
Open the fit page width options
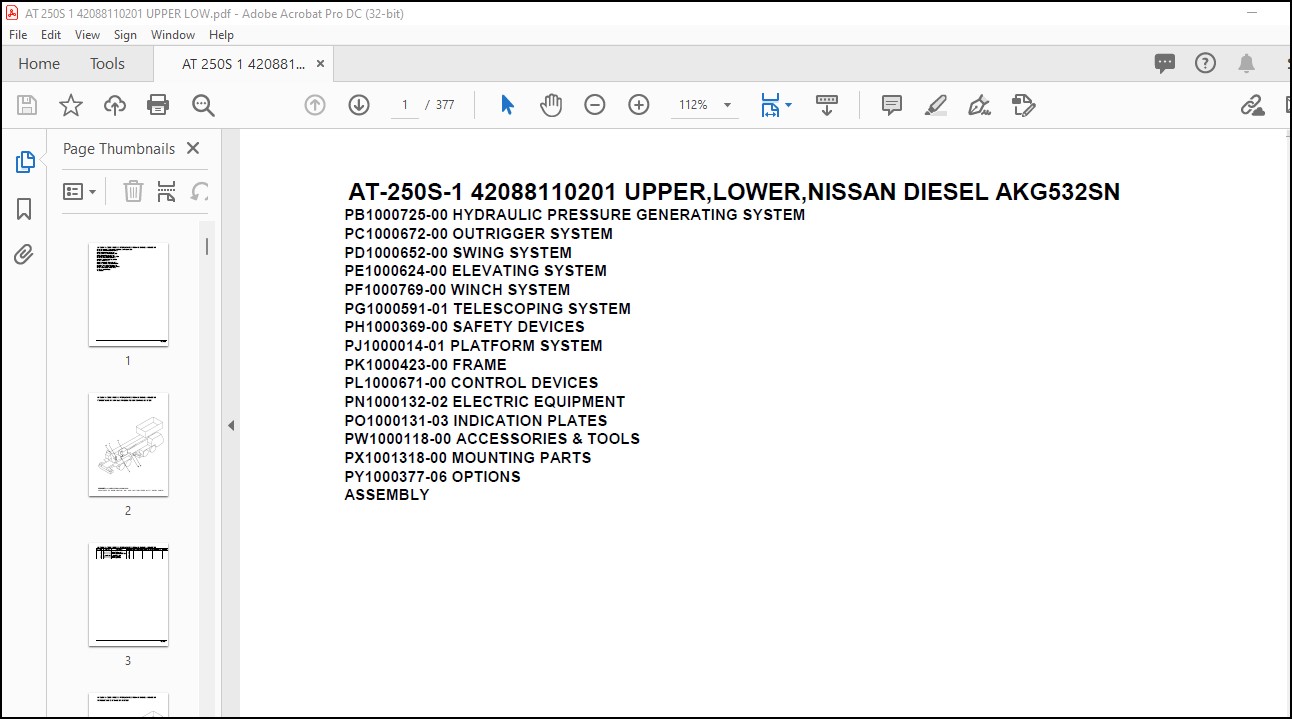coord(775,105)
